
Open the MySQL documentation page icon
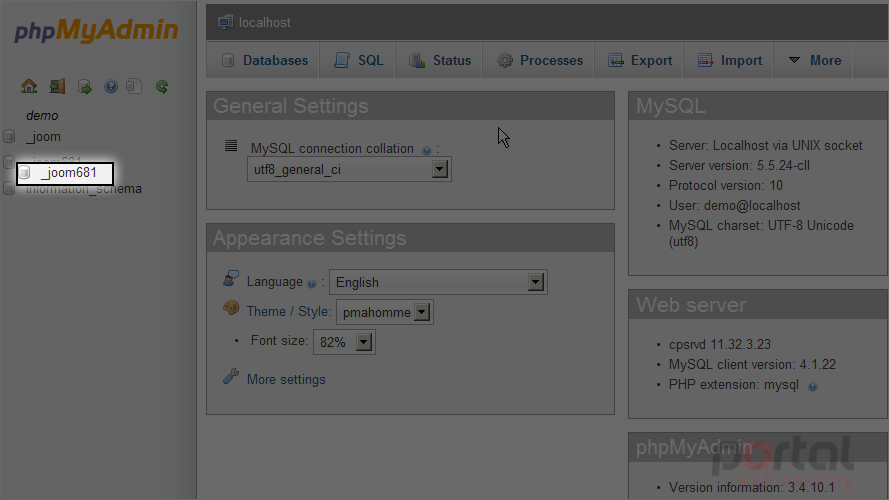(x=134, y=86)
